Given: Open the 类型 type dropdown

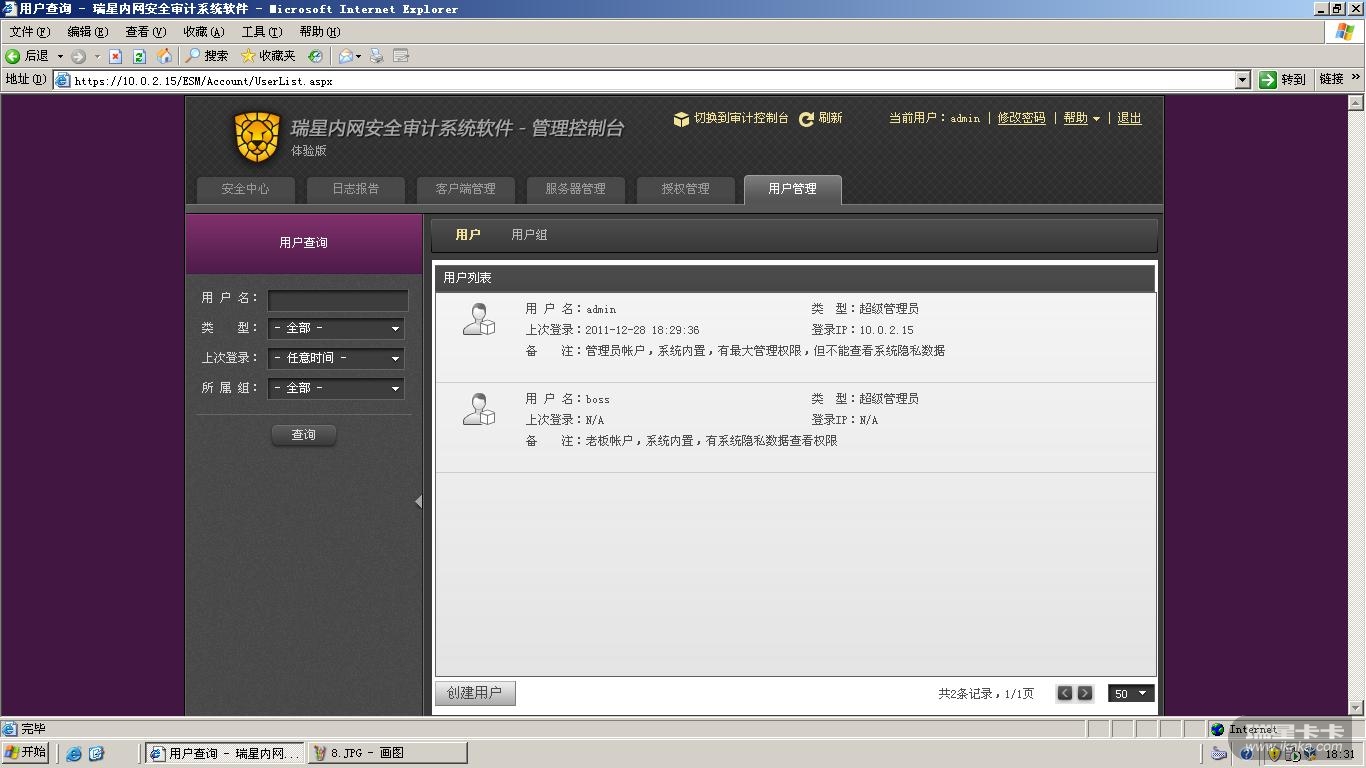Looking at the screenshot, I should (x=336, y=328).
